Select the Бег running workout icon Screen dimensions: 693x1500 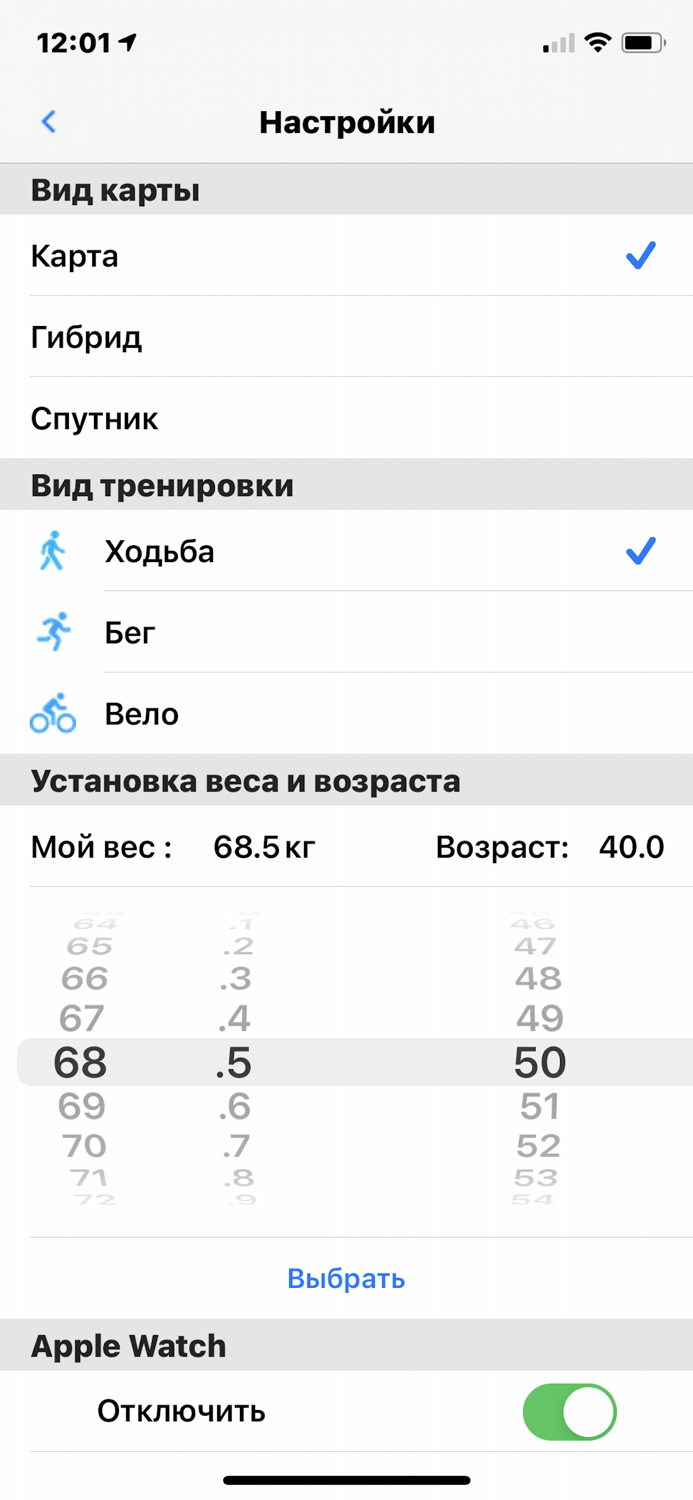pyautogui.click(x=52, y=632)
